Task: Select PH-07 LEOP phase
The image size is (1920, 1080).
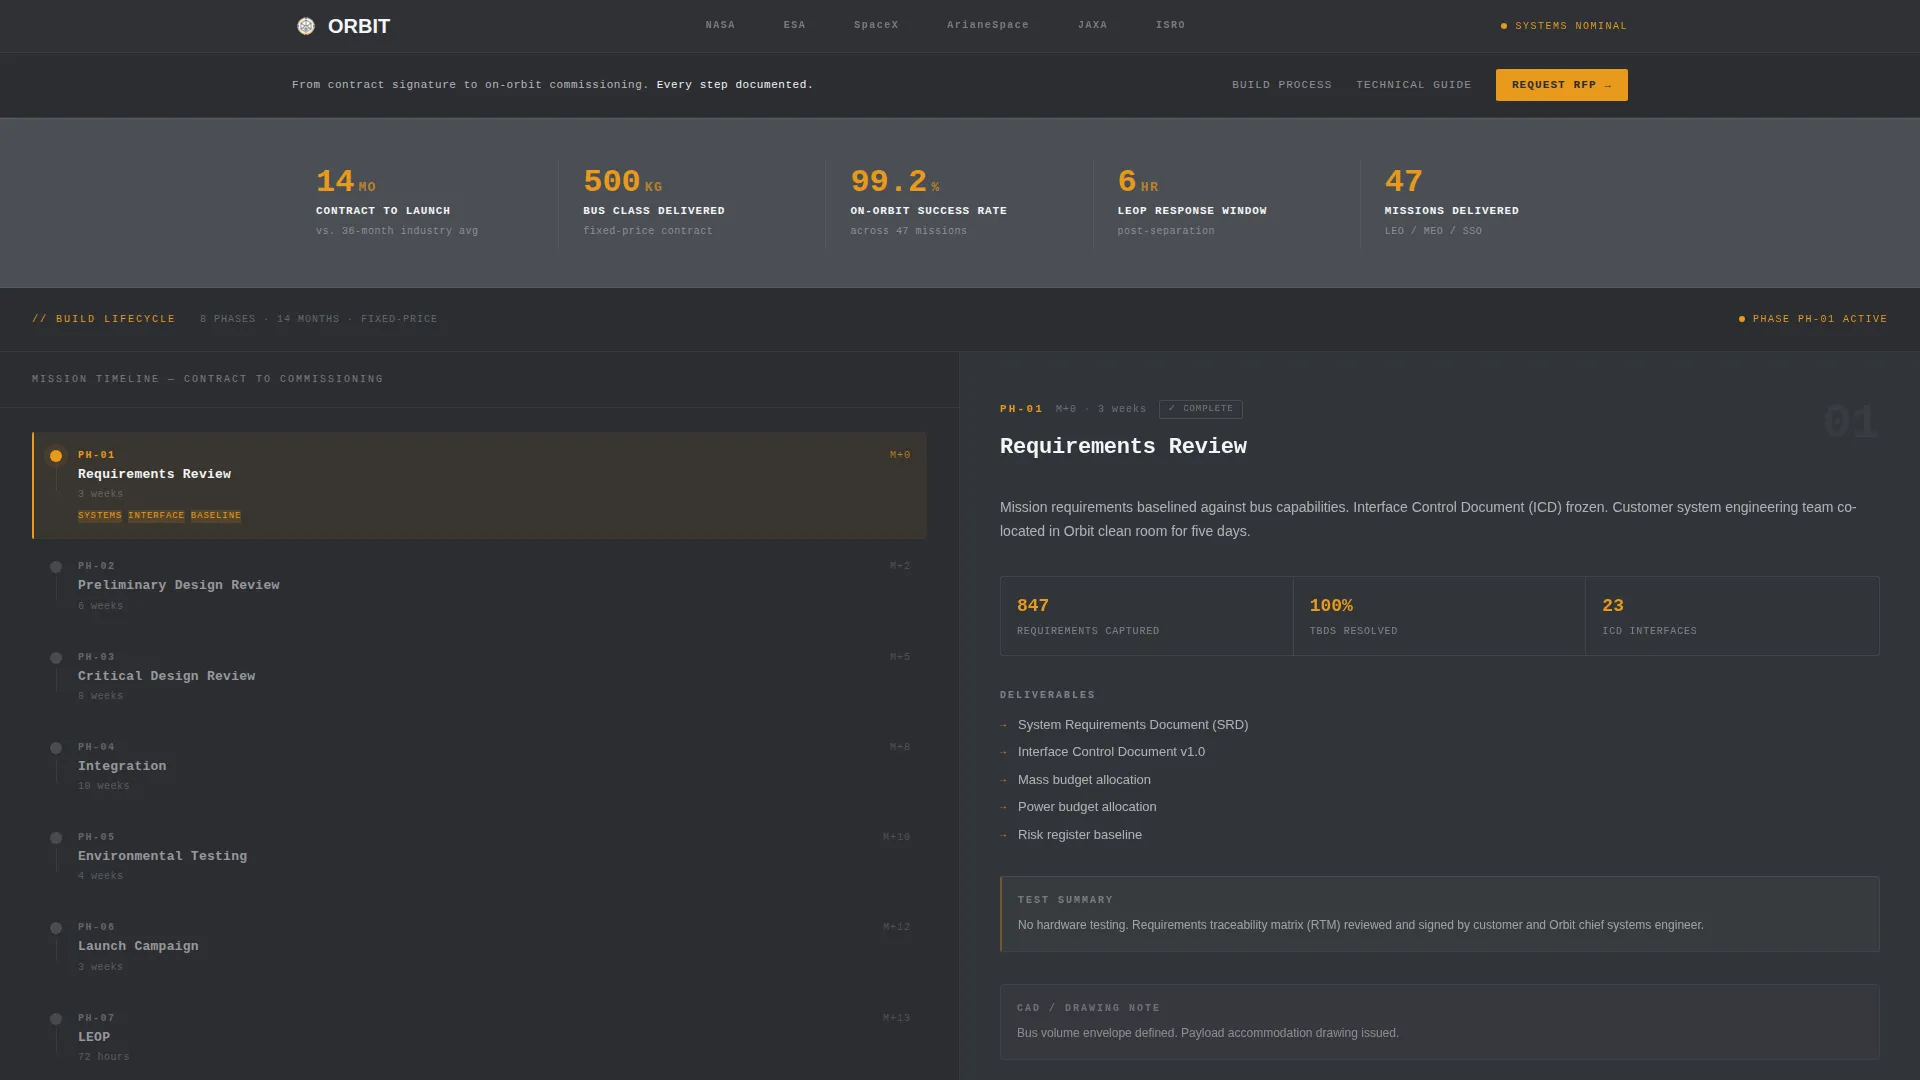Action: click(479, 1037)
